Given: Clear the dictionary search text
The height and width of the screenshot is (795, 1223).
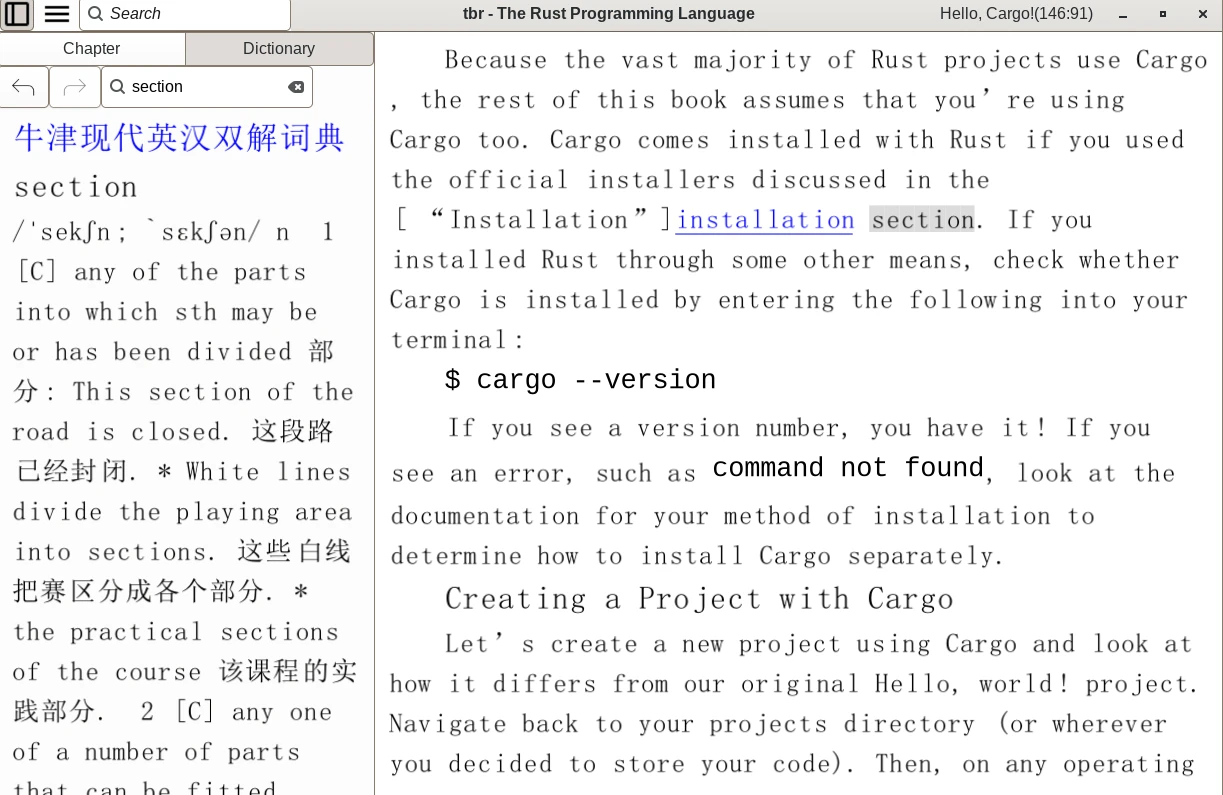Looking at the screenshot, I should pyautogui.click(x=296, y=87).
